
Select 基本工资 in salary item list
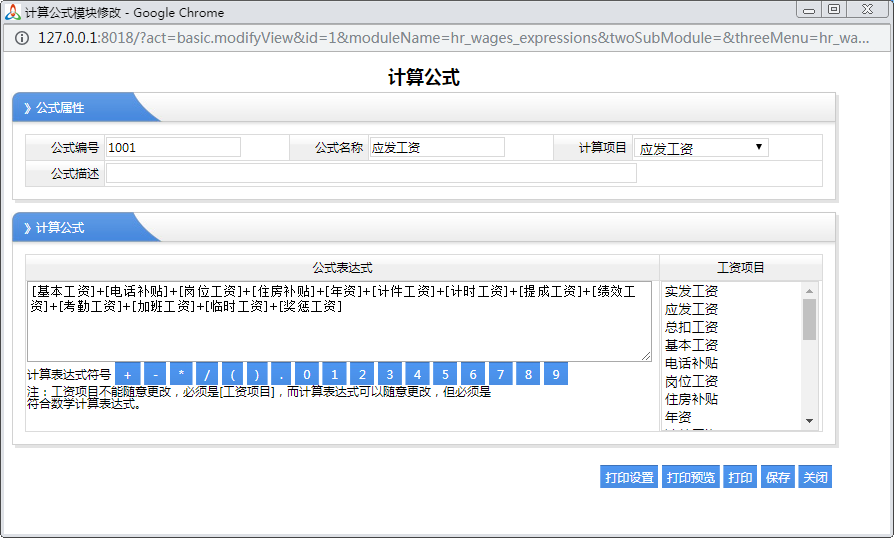[691, 345]
